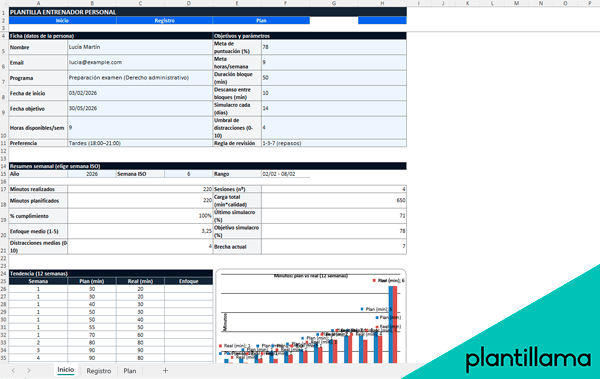Select Último simulacro value 71
The width and height of the screenshot is (600, 379).
334,216
